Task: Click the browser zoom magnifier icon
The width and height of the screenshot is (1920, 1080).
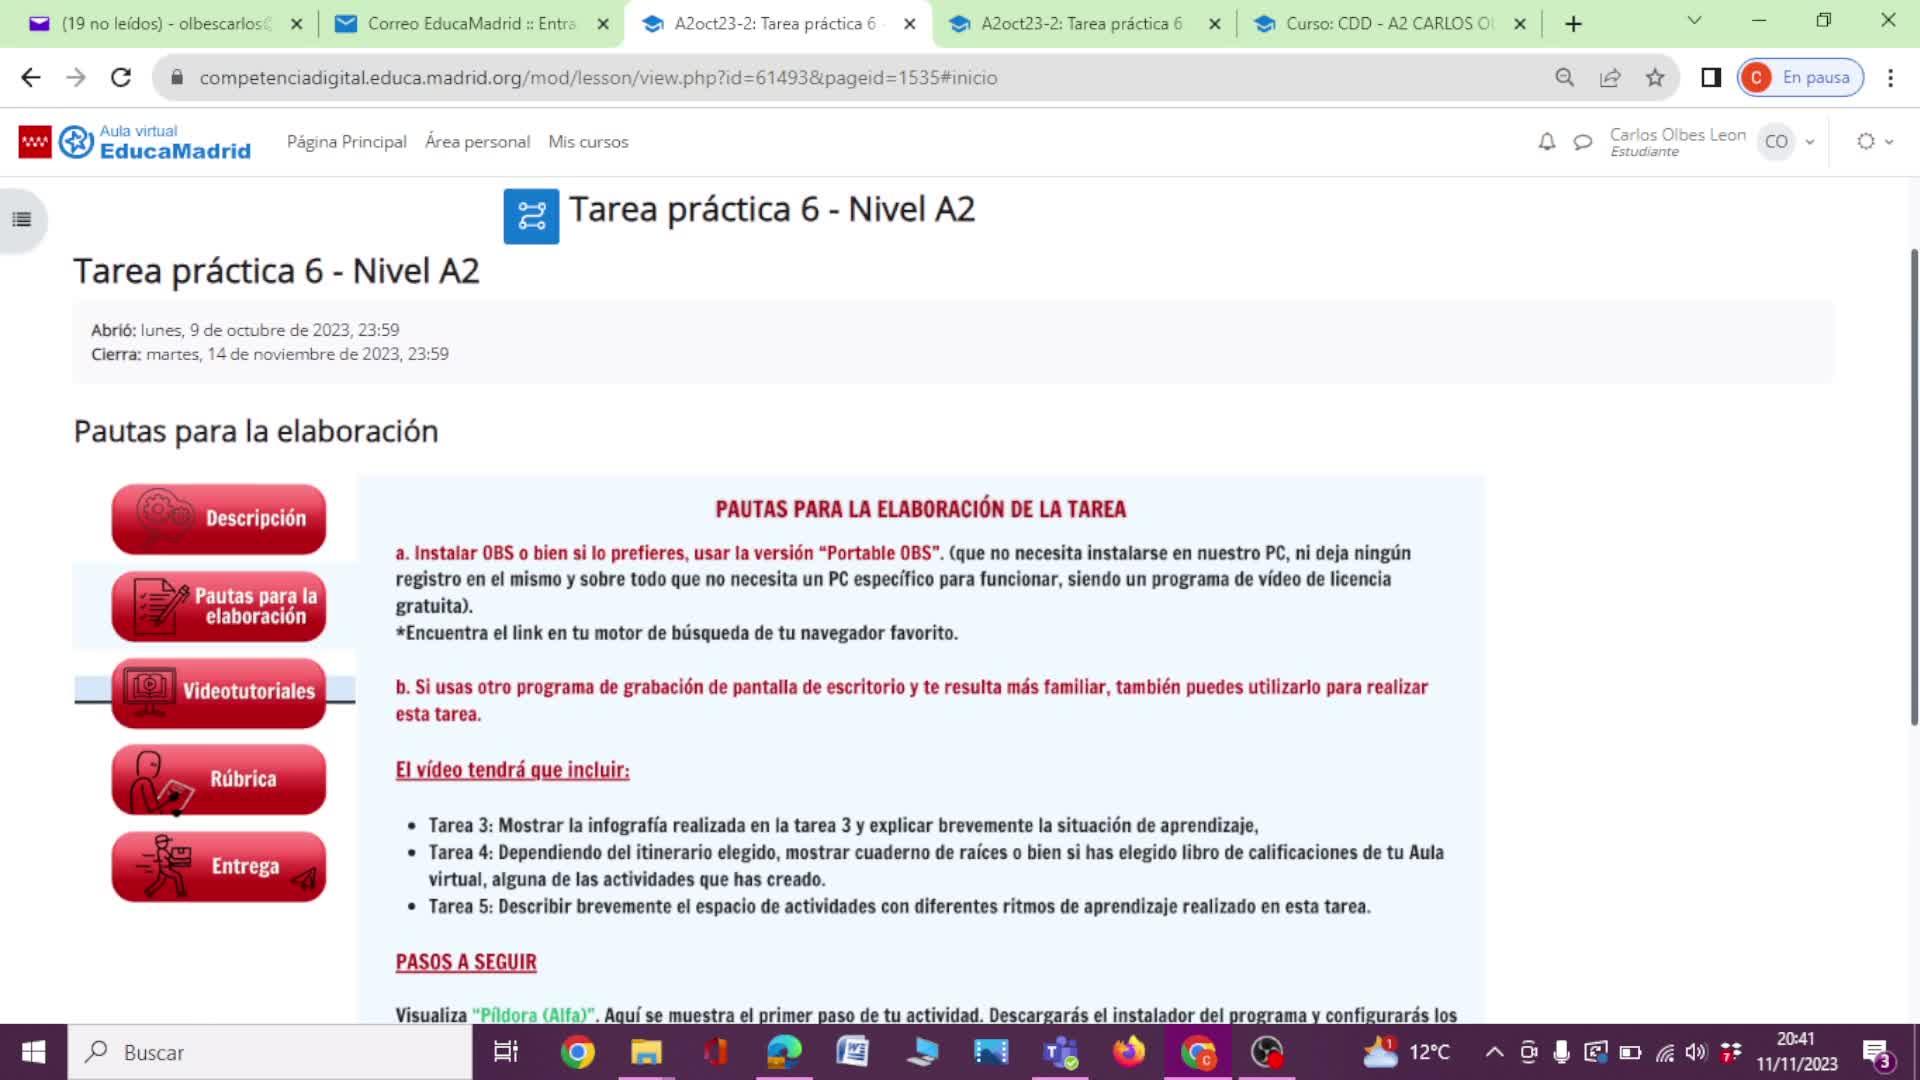Action: [x=1565, y=78]
